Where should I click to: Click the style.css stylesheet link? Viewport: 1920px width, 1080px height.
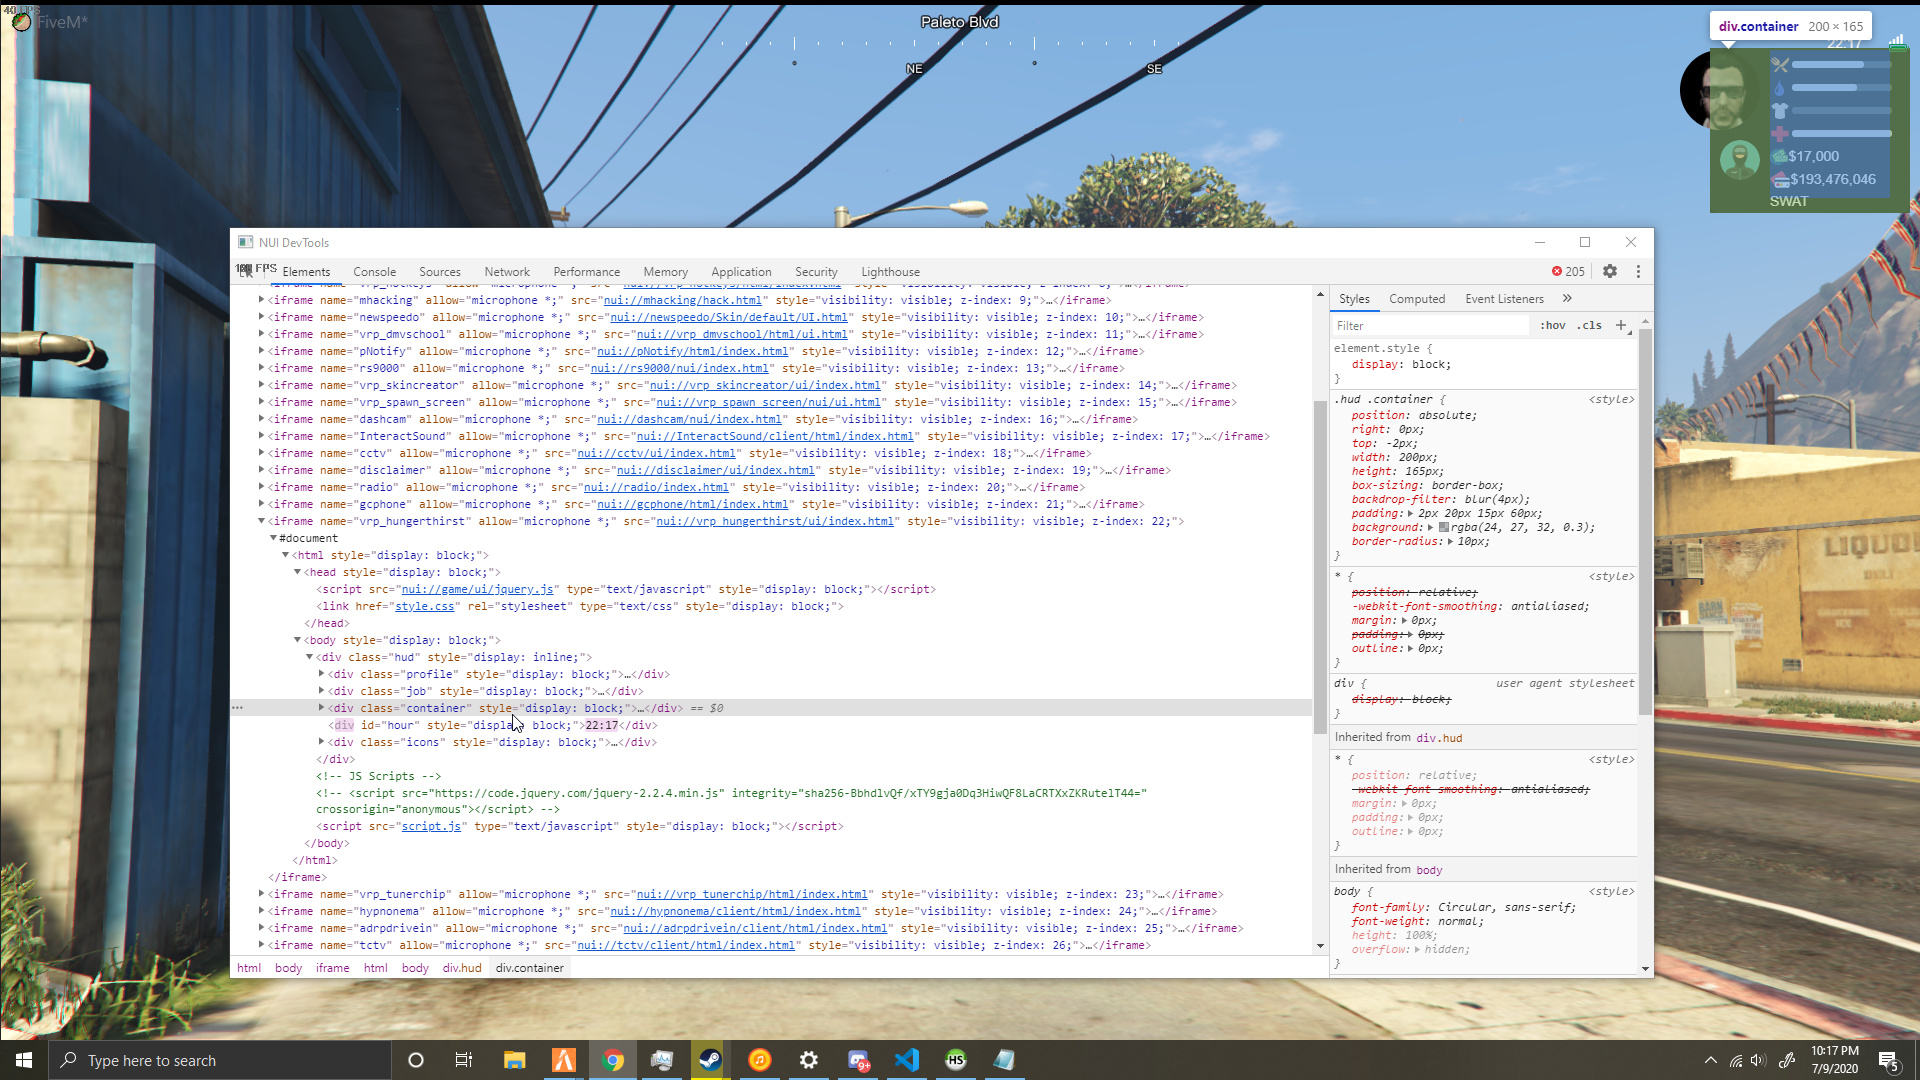tap(424, 606)
